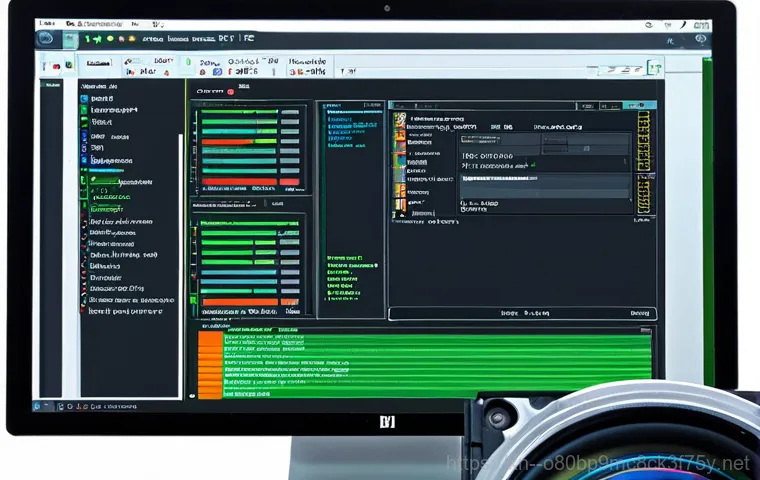
Task: Click the Windows Start button on the taskbar
Action: pyautogui.click(x=39, y=407)
